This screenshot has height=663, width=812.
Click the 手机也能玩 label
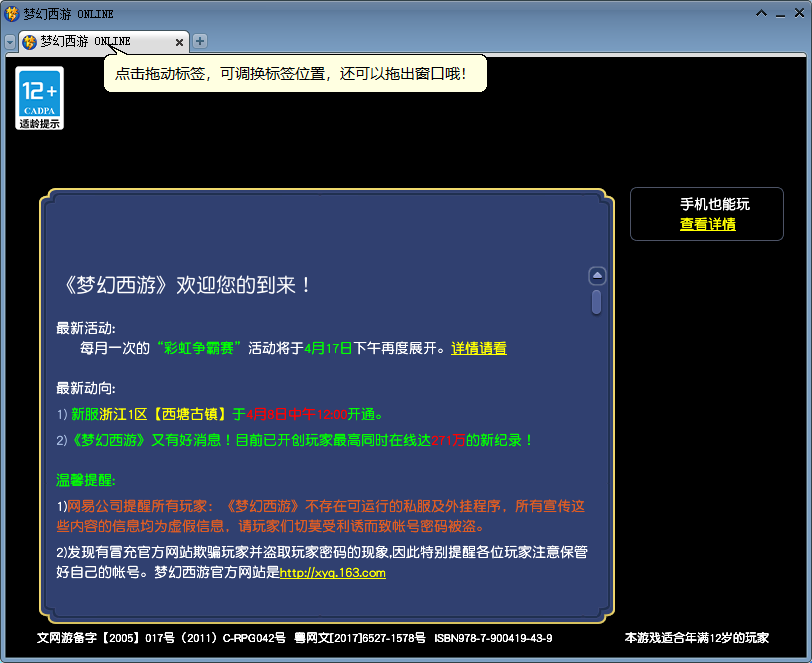point(715,204)
